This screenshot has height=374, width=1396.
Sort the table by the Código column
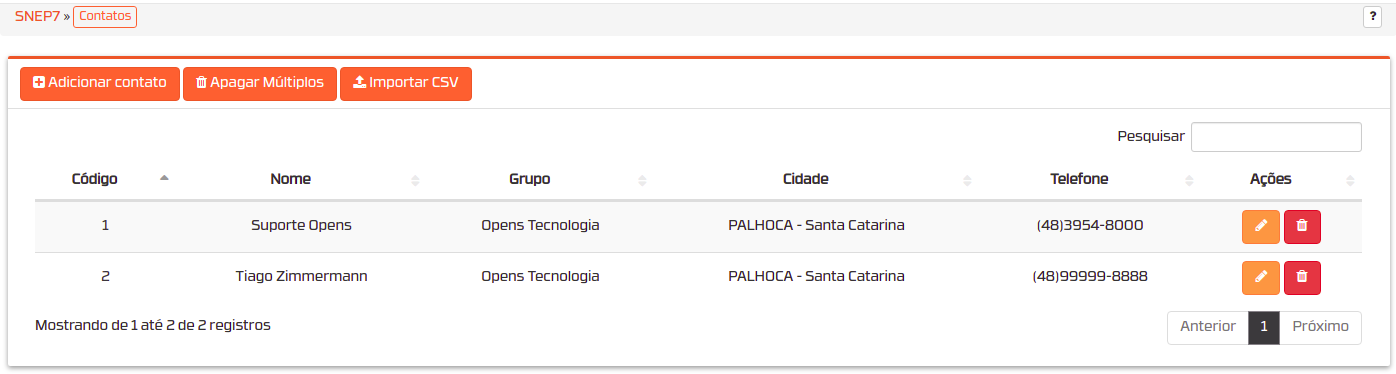click(95, 179)
